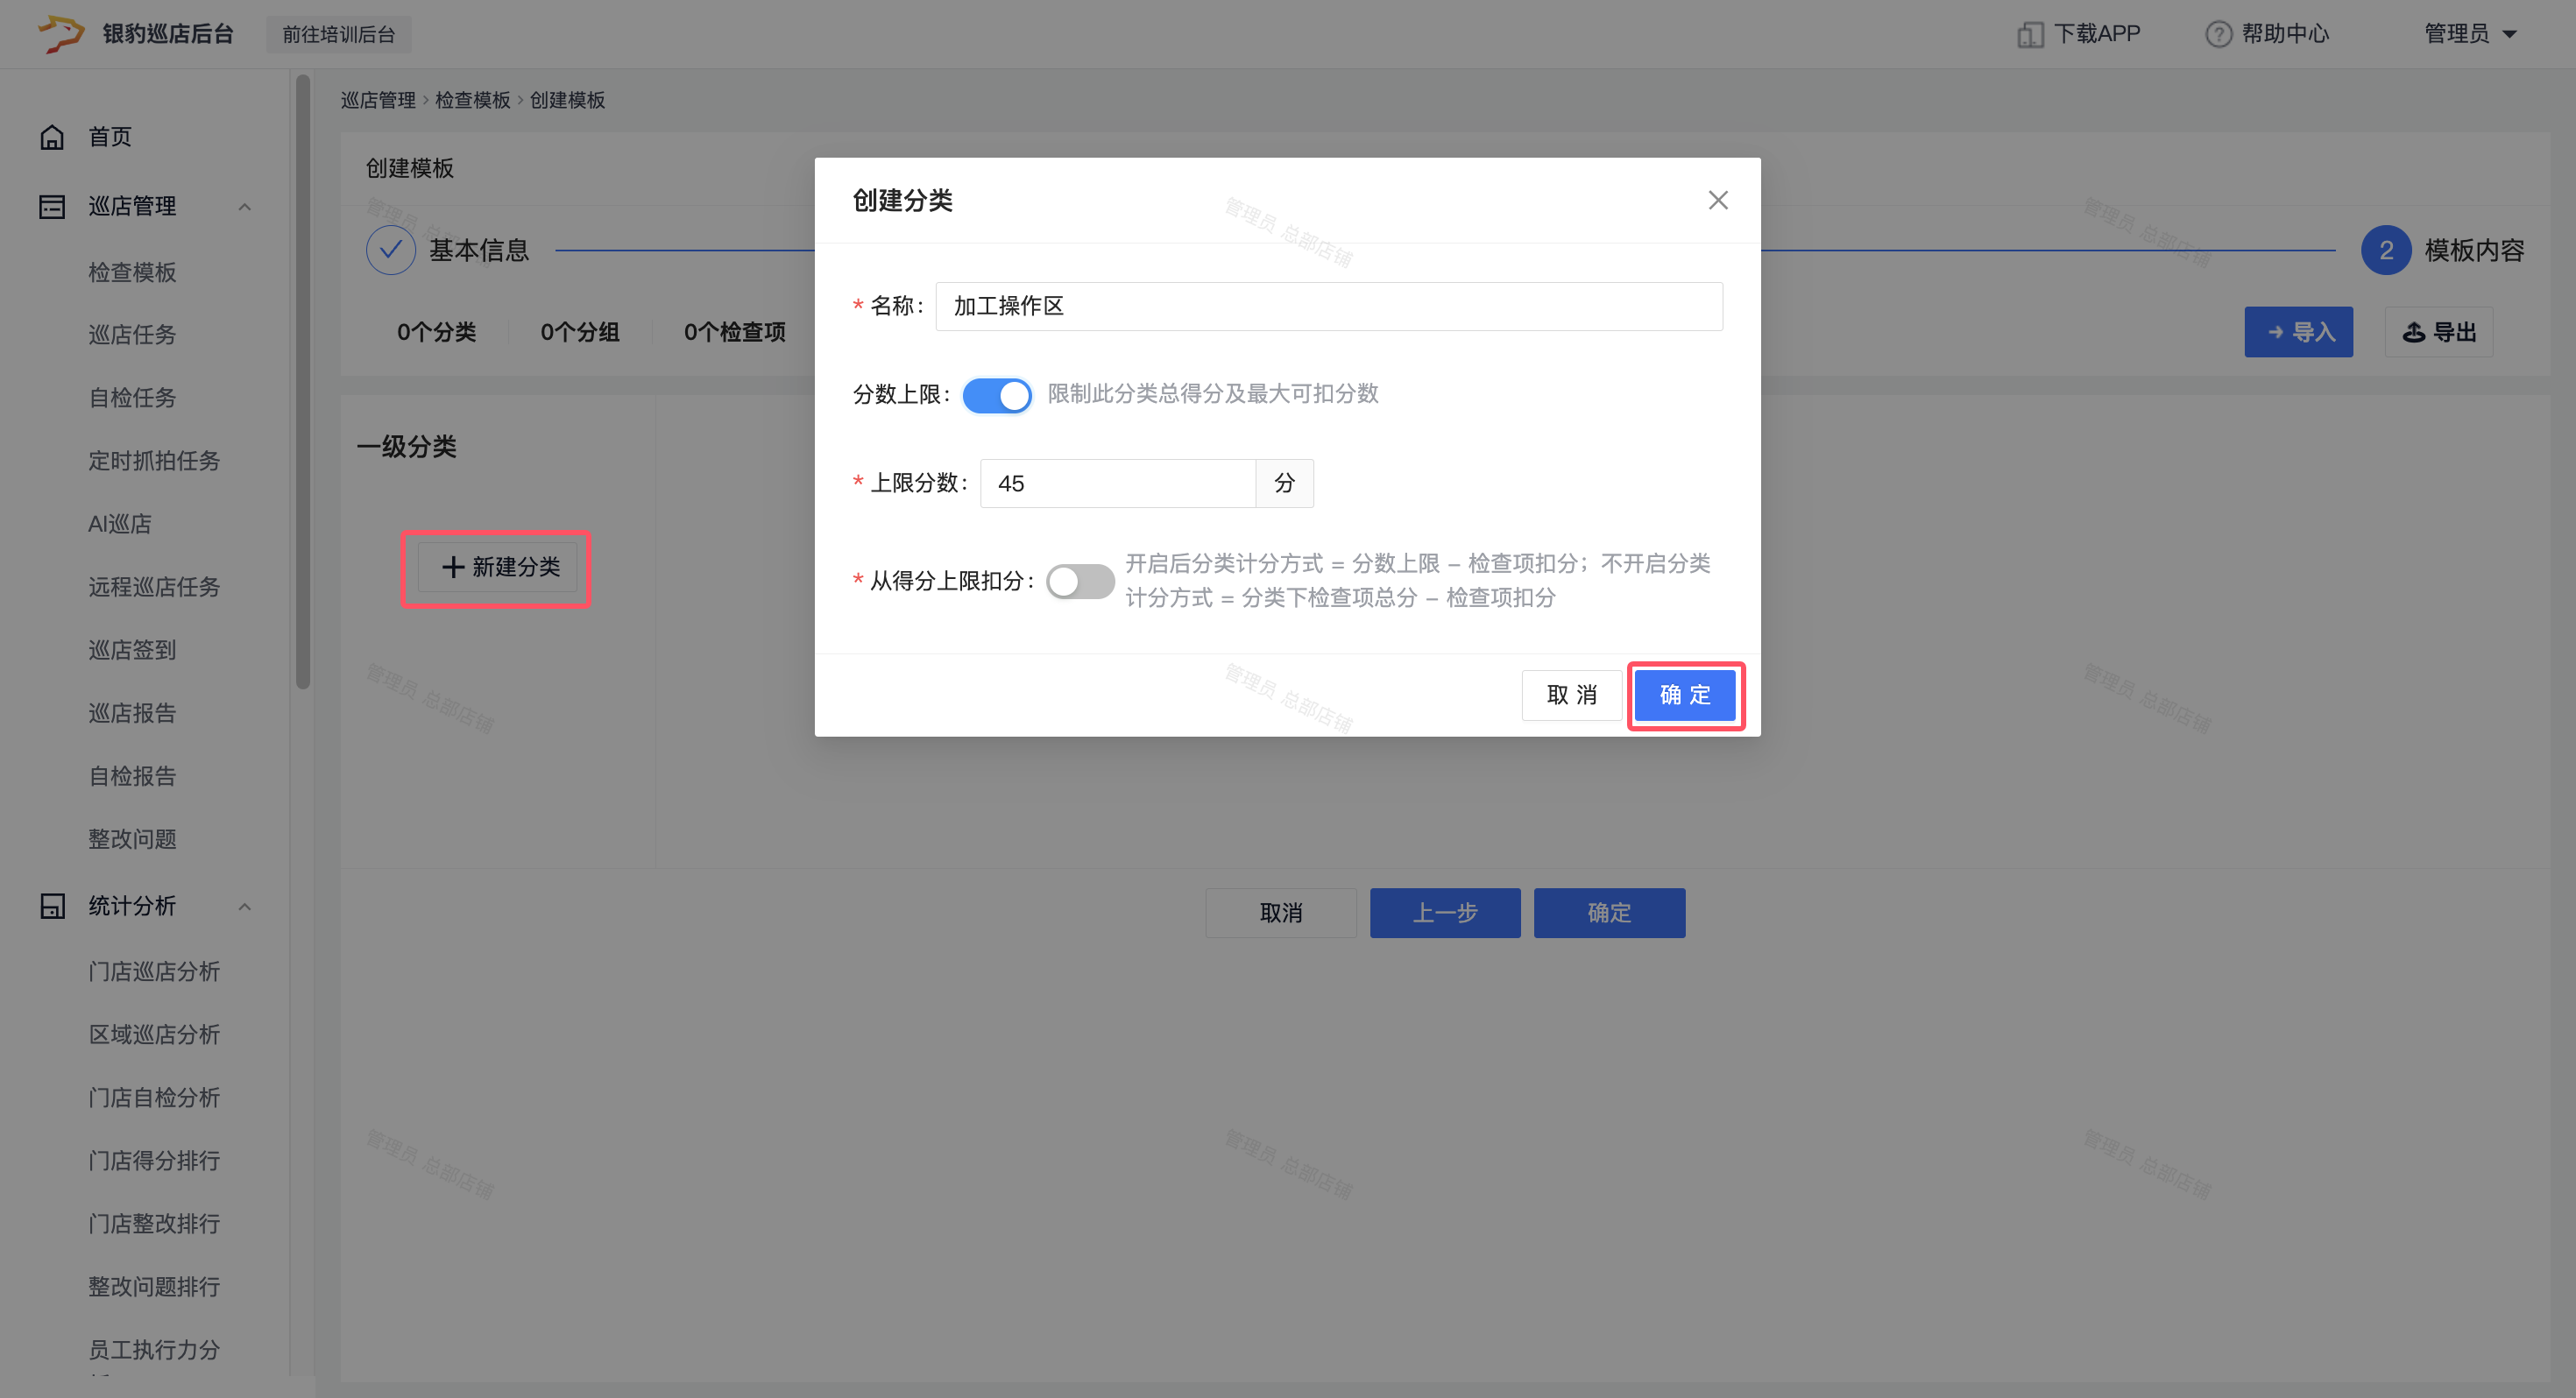The width and height of the screenshot is (2576, 1398).
Task: Click the blue 确定 button in dialog
Action: 1685,695
